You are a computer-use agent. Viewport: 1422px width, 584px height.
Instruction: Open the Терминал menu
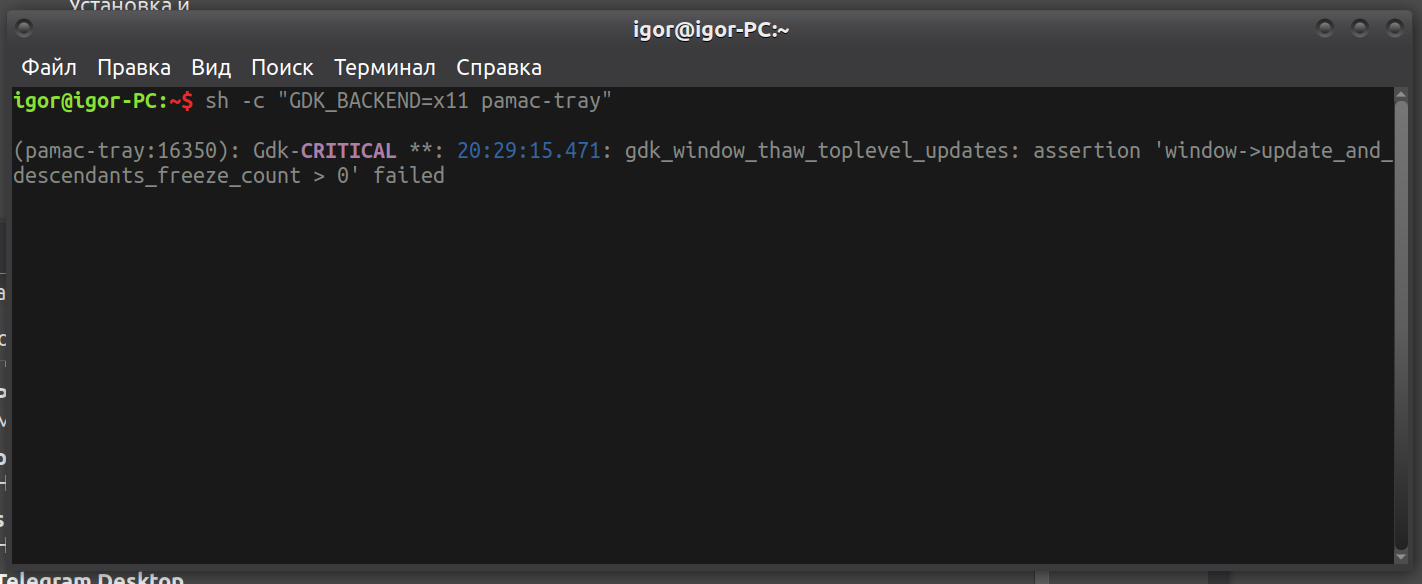385,68
